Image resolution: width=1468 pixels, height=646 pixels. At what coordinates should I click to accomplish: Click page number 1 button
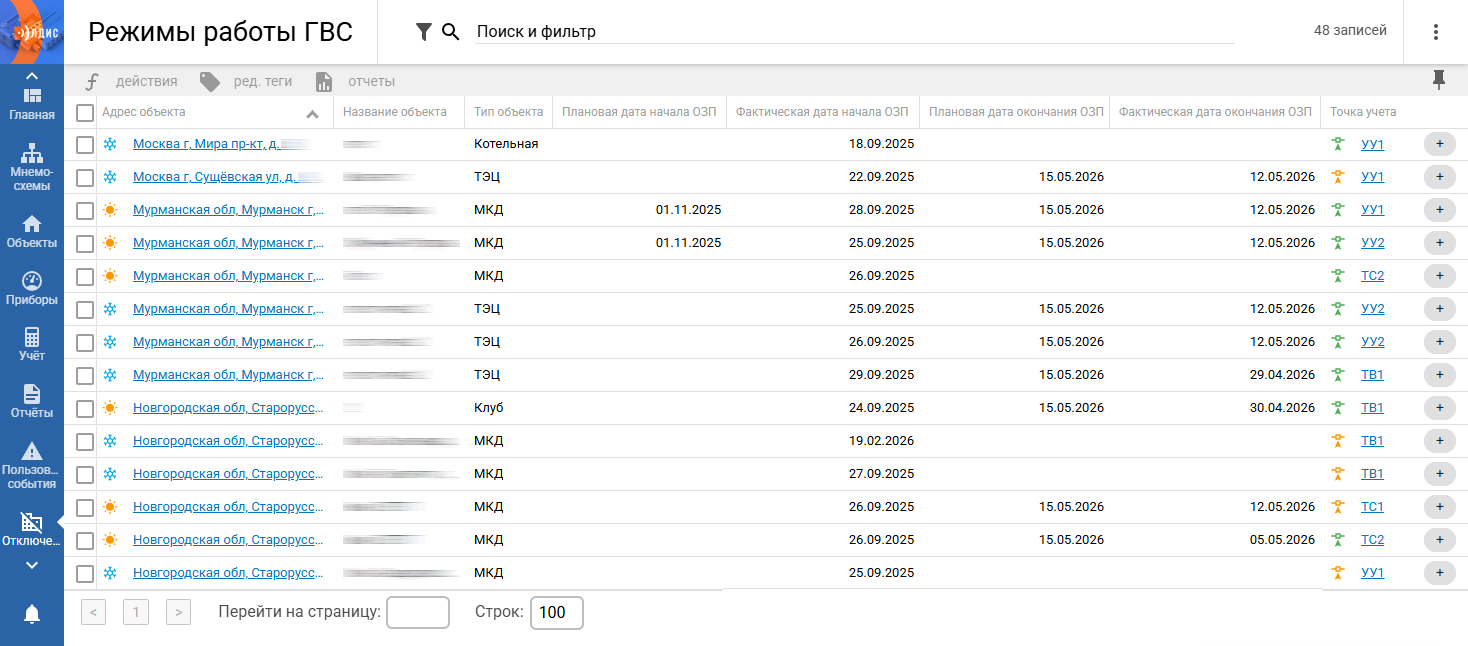coord(136,612)
